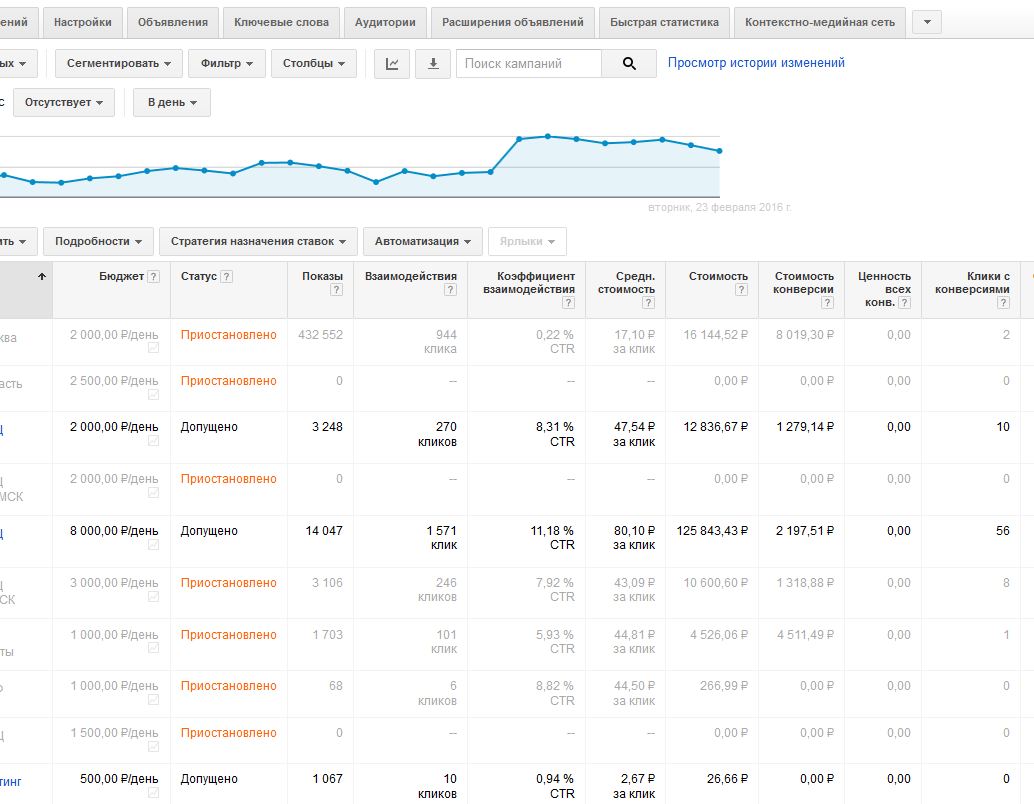Screen dimensions: 1034x804
Task: Click average cost 80,10 ₽ за клик
Action: tap(634, 538)
